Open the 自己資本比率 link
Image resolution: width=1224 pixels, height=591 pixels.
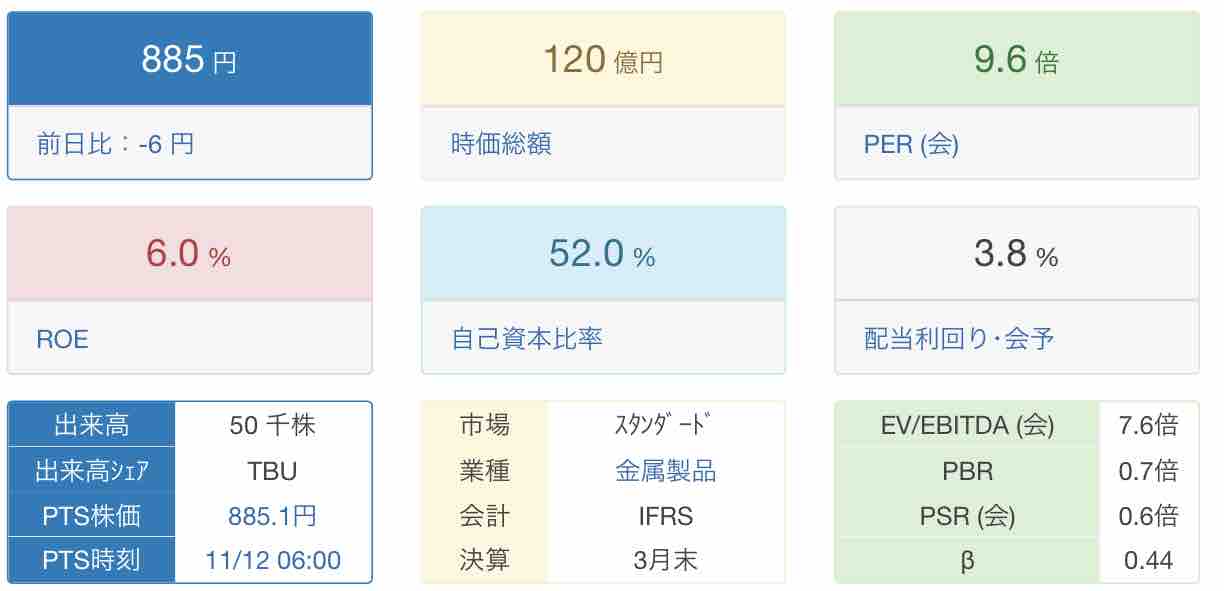(527, 339)
